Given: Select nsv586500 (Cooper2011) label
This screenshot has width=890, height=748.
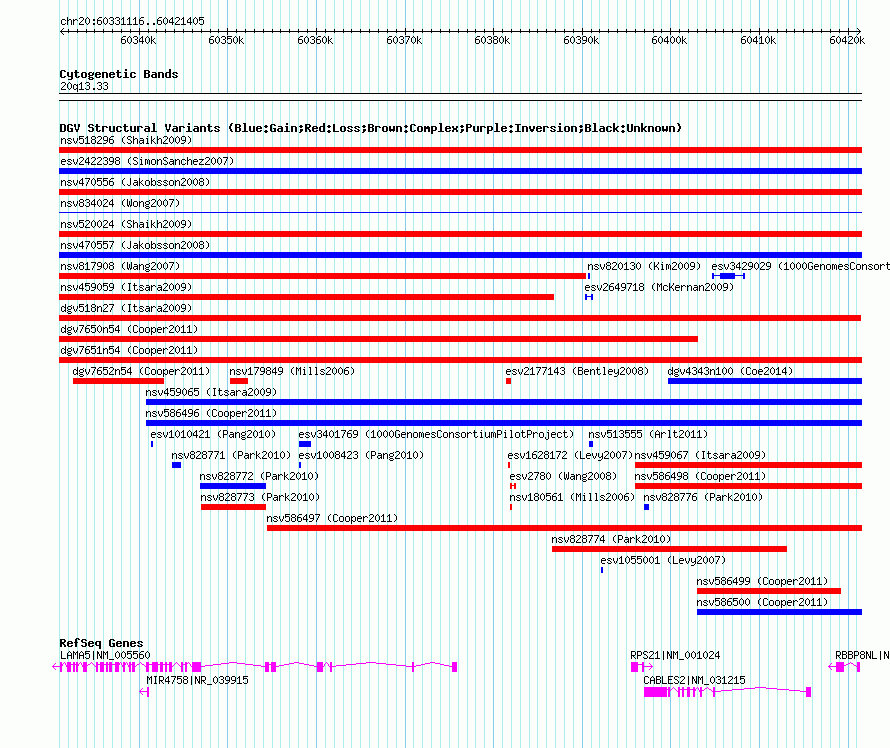Looking at the screenshot, I should coord(762,602).
